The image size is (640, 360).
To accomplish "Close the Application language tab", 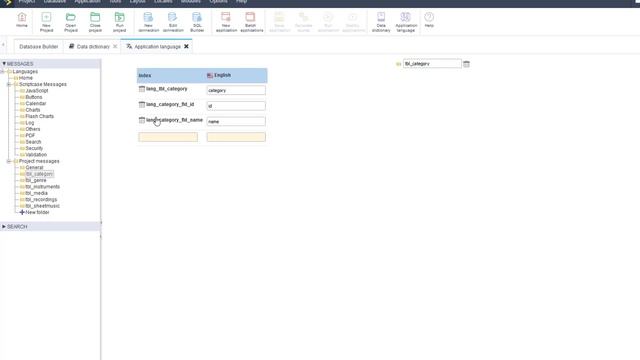I will (x=186, y=47).
